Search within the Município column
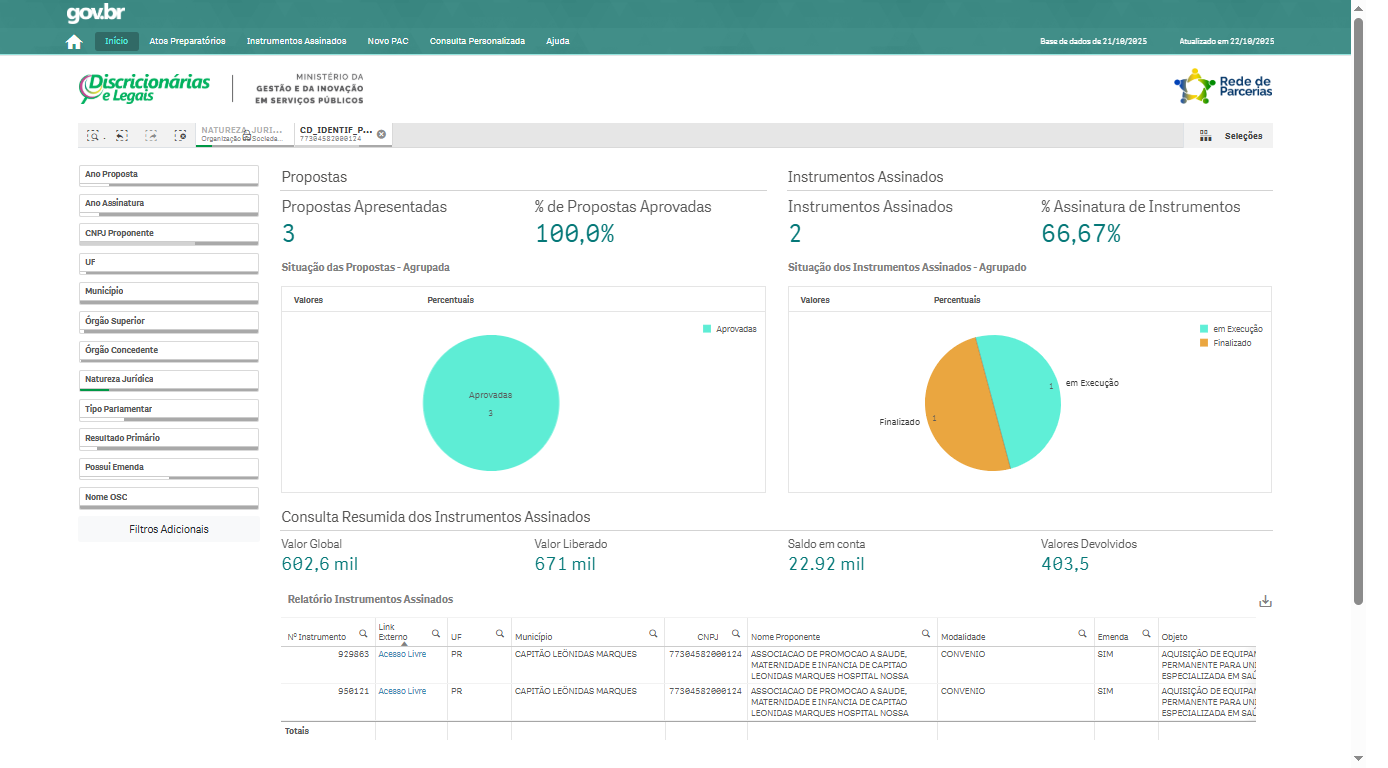The height and width of the screenshot is (768, 1388). point(653,633)
